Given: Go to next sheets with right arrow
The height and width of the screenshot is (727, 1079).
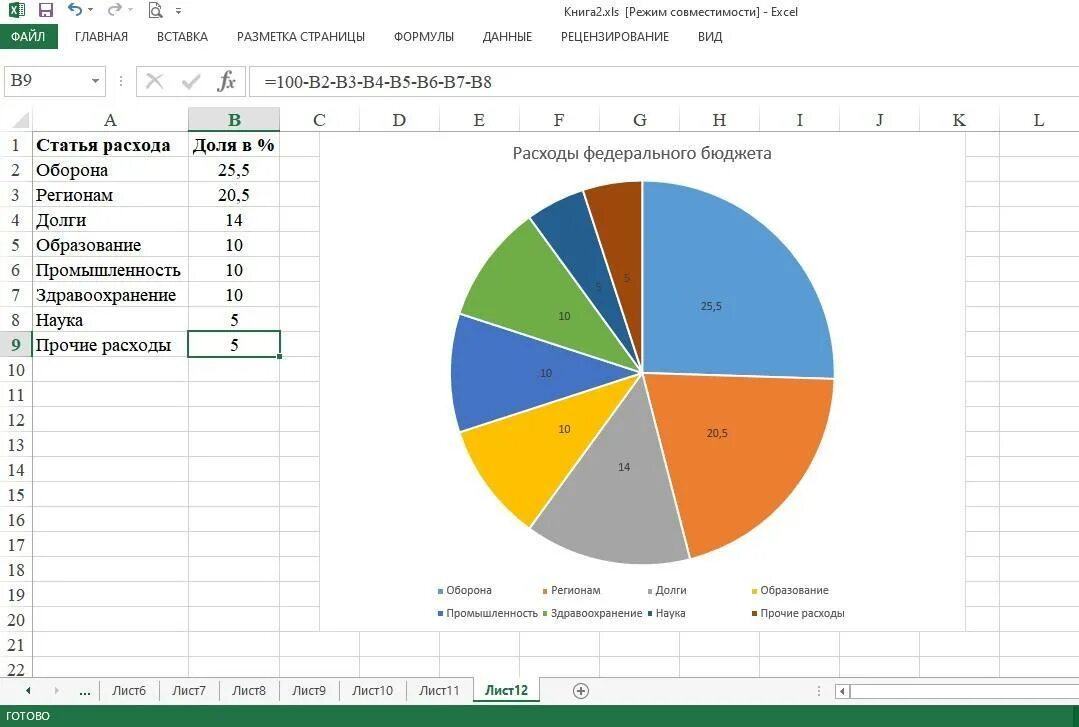Looking at the screenshot, I should [x=56, y=691].
